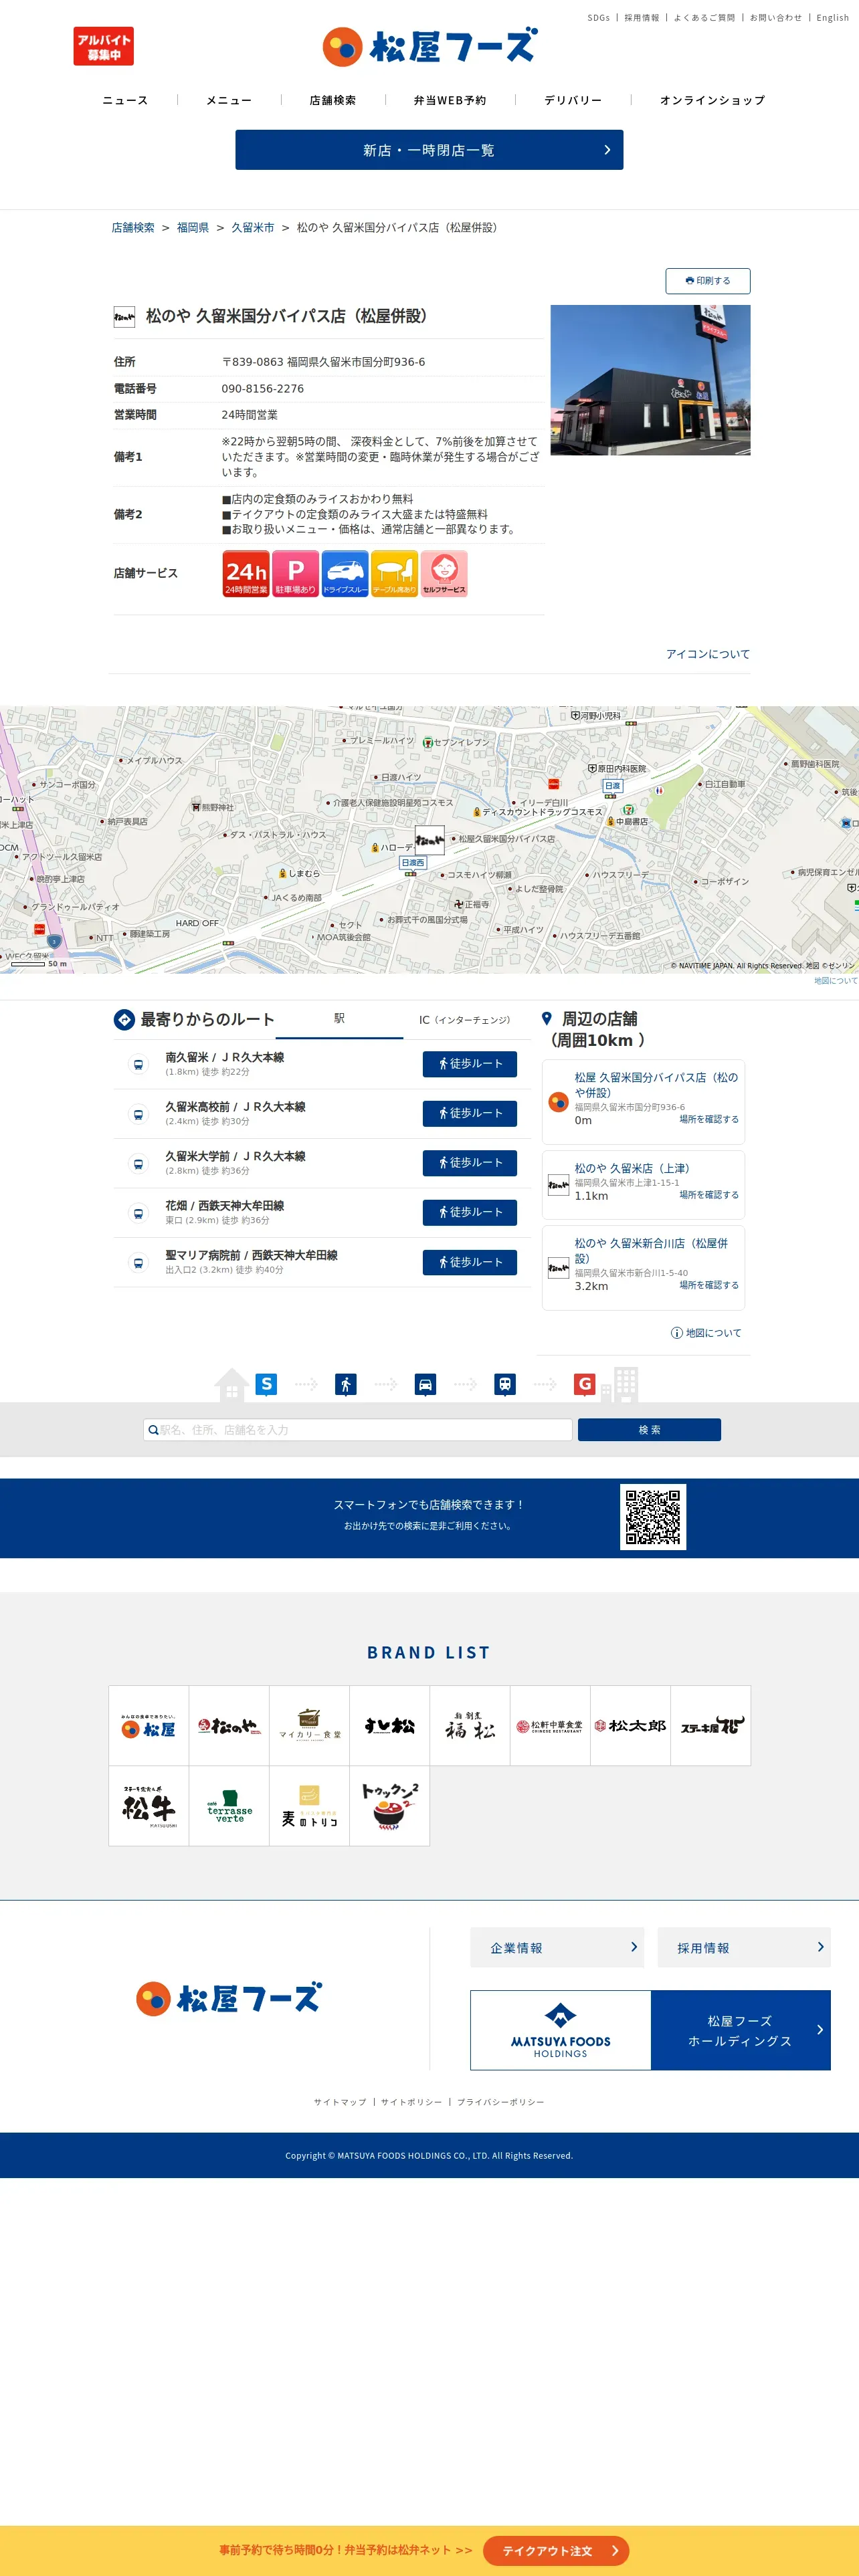Open the 店舗検索 navigation item
Image resolution: width=859 pixels, height=2576 pixels.
point(333,100)
